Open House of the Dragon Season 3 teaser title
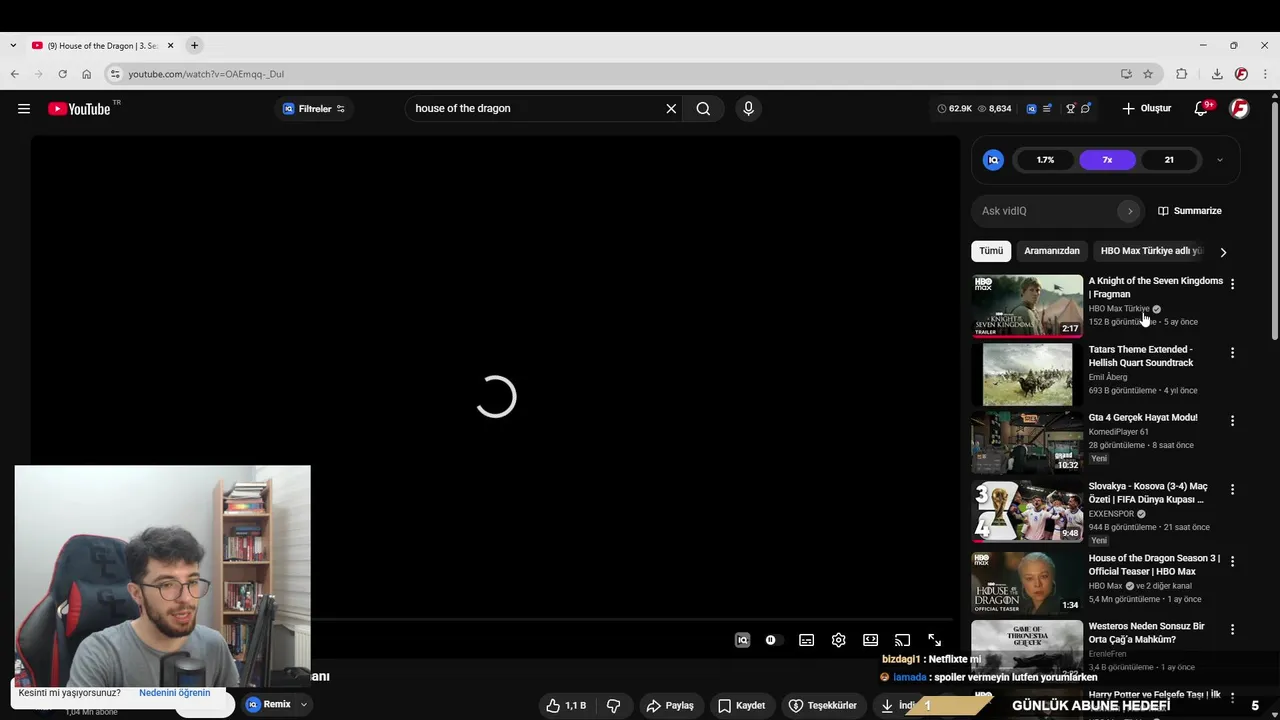 pyautogui.click(x=1154, y=565)
